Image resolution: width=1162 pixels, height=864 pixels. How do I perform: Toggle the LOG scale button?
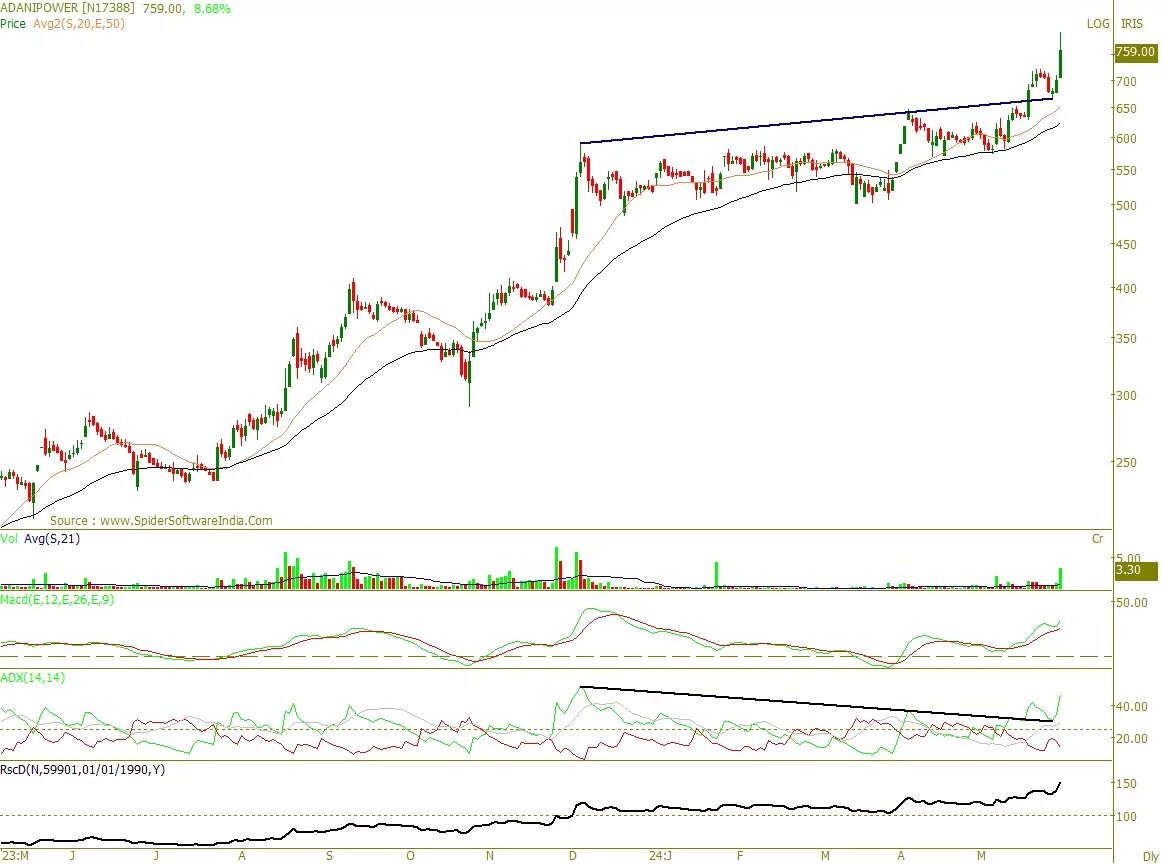point(1098,24)
